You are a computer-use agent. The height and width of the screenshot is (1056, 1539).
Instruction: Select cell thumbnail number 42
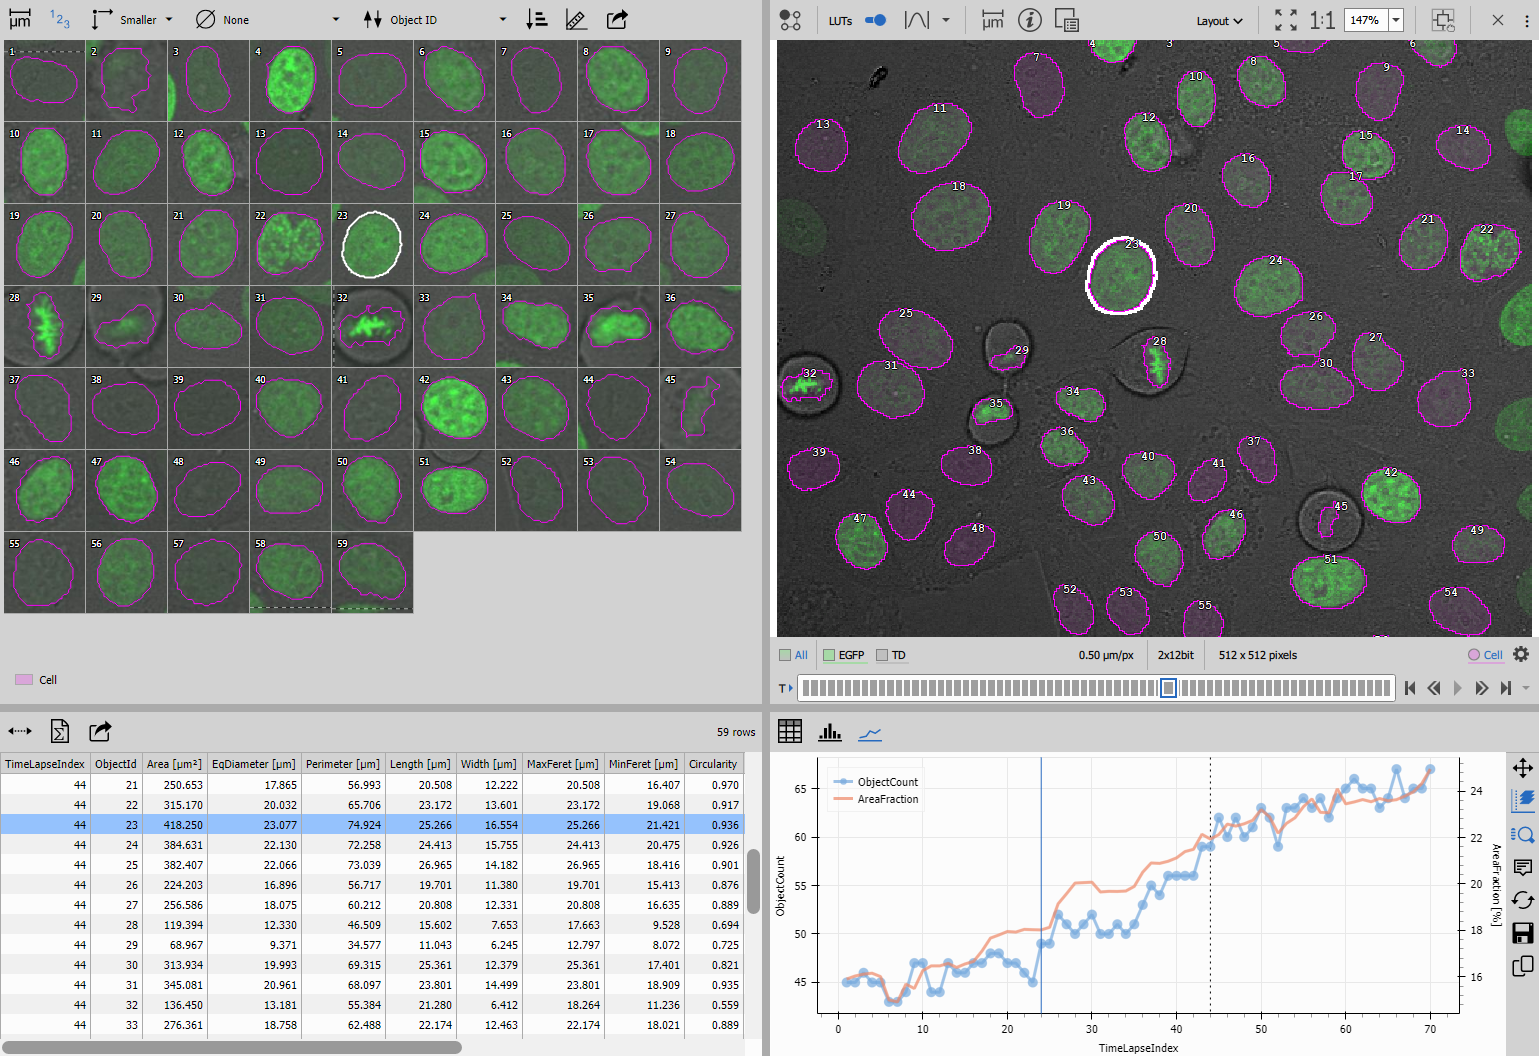tap(454, 409)
